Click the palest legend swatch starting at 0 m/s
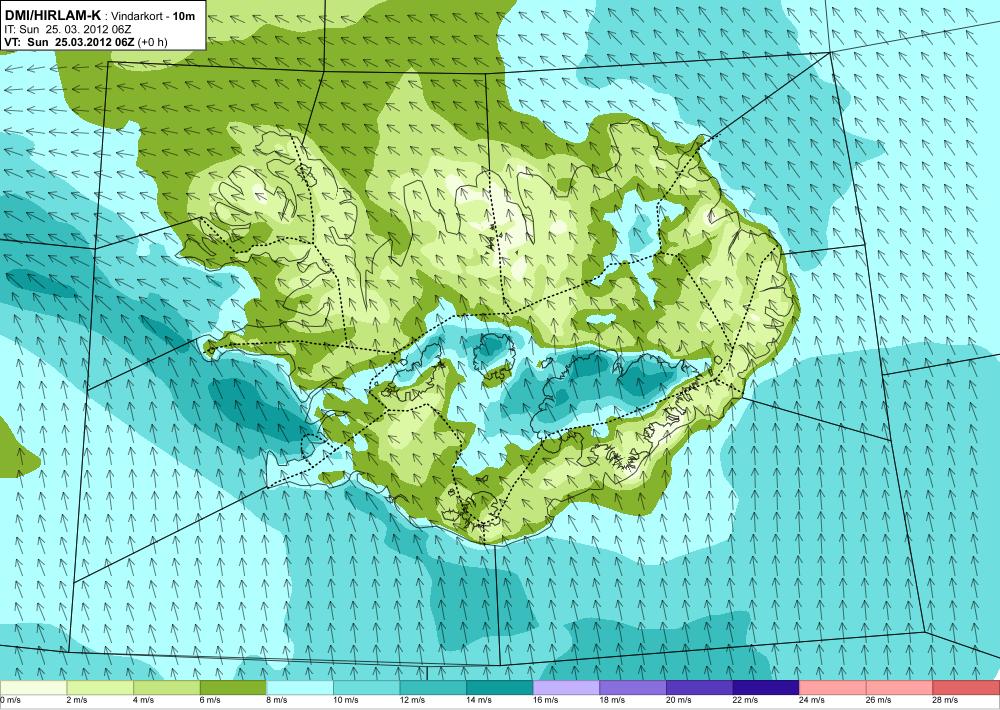 pyautogui.click(x=33, y=688)
